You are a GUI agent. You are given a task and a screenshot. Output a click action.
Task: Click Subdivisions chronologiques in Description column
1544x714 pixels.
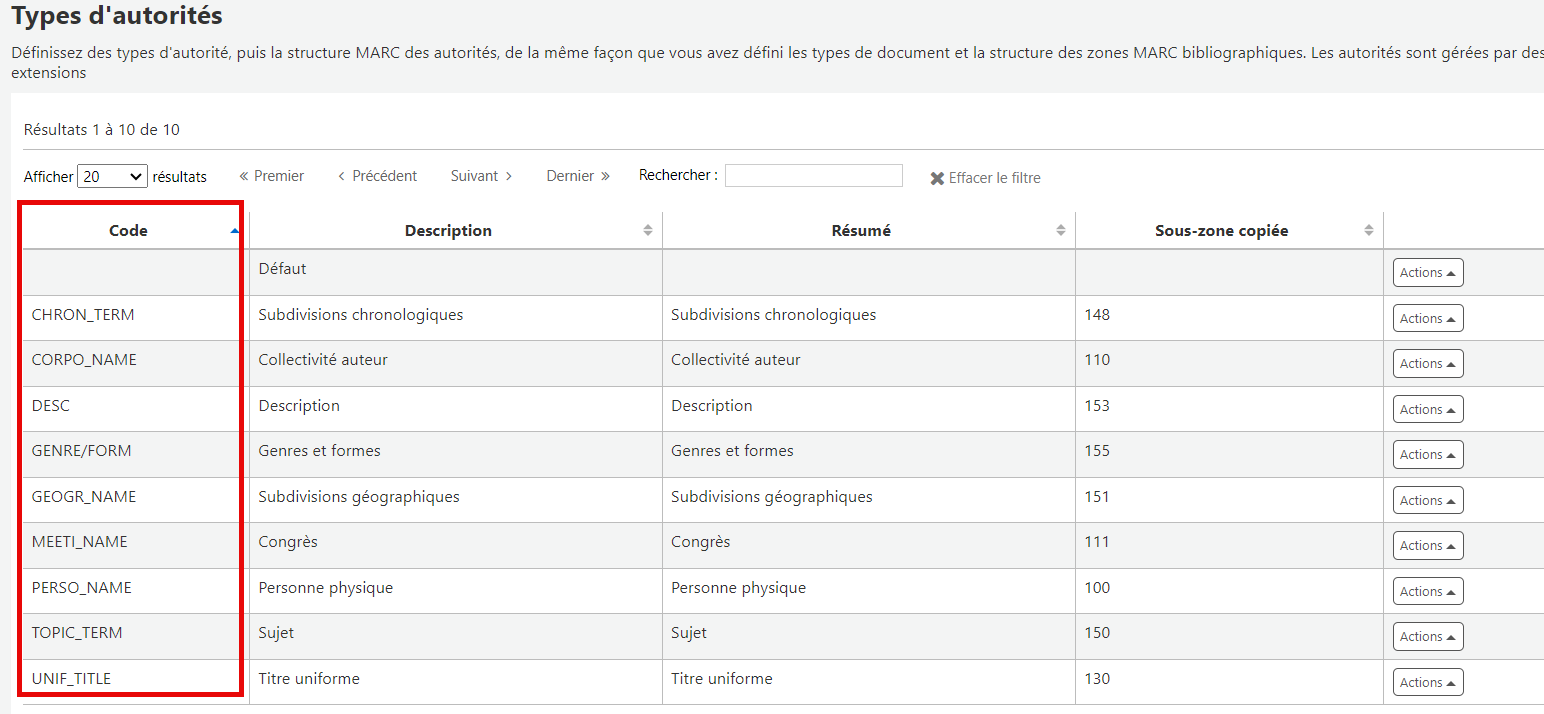point(361,315)
